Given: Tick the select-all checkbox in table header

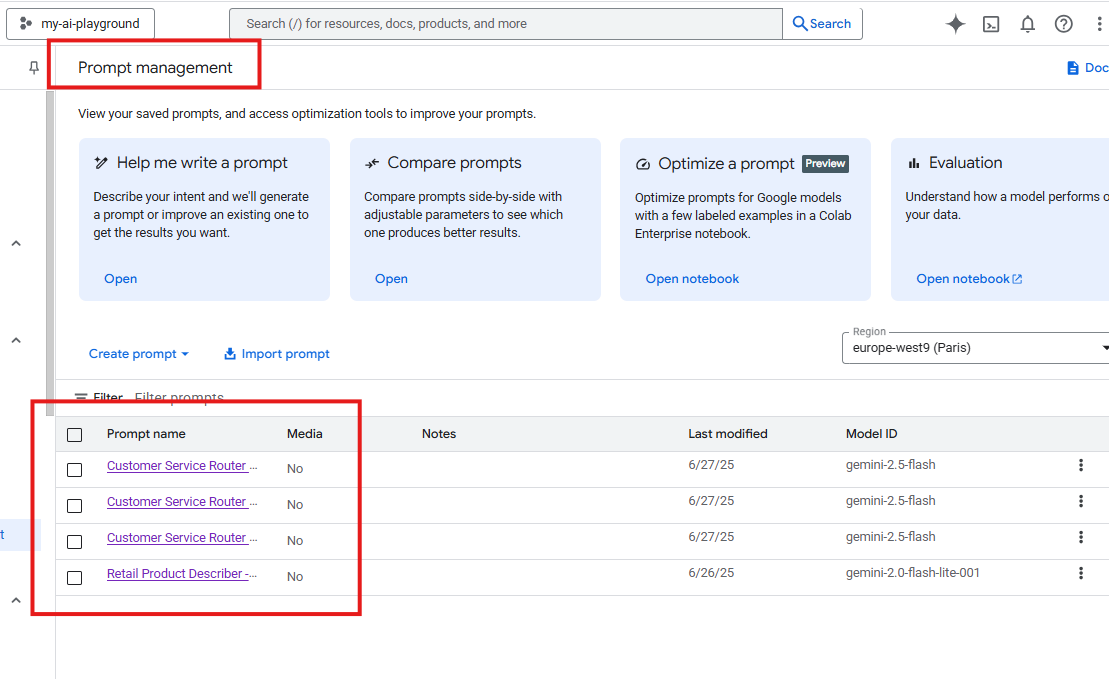Looking at the screenshot, I should pyautogui.click(x=74, y=435).
